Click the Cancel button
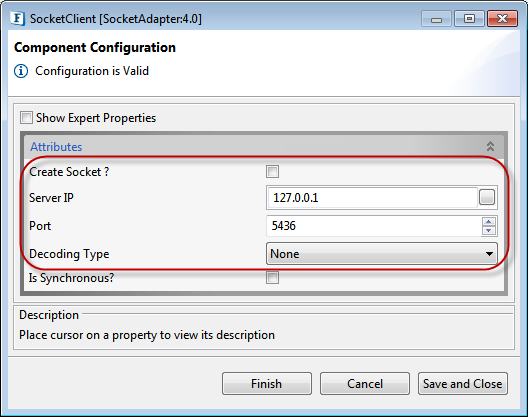 click(365, 384)
